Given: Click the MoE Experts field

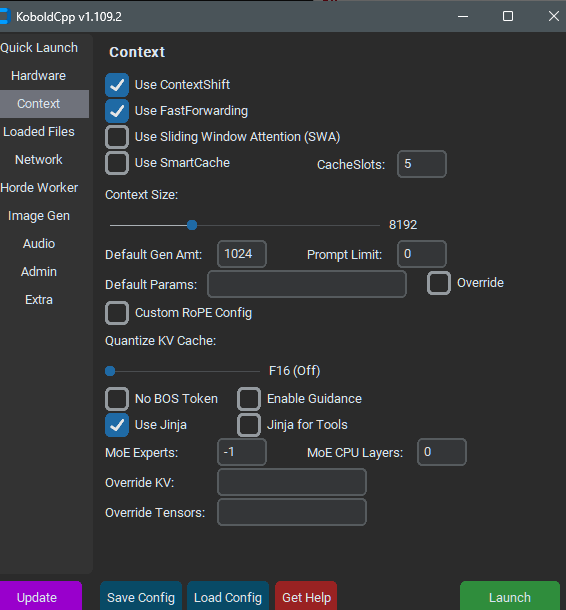Looking at the screenshot, I should coord(242,452).
